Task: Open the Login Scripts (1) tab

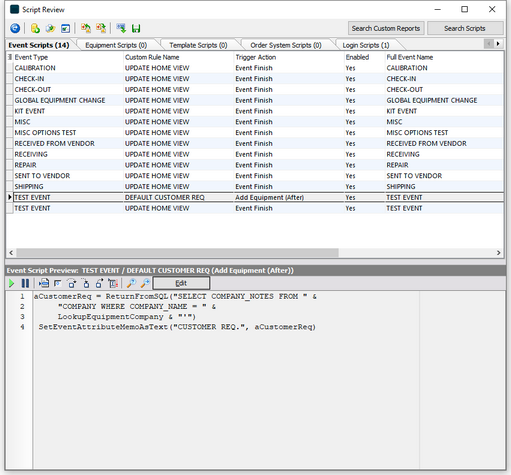Action: pyautogui.click(x=366, y=45)
